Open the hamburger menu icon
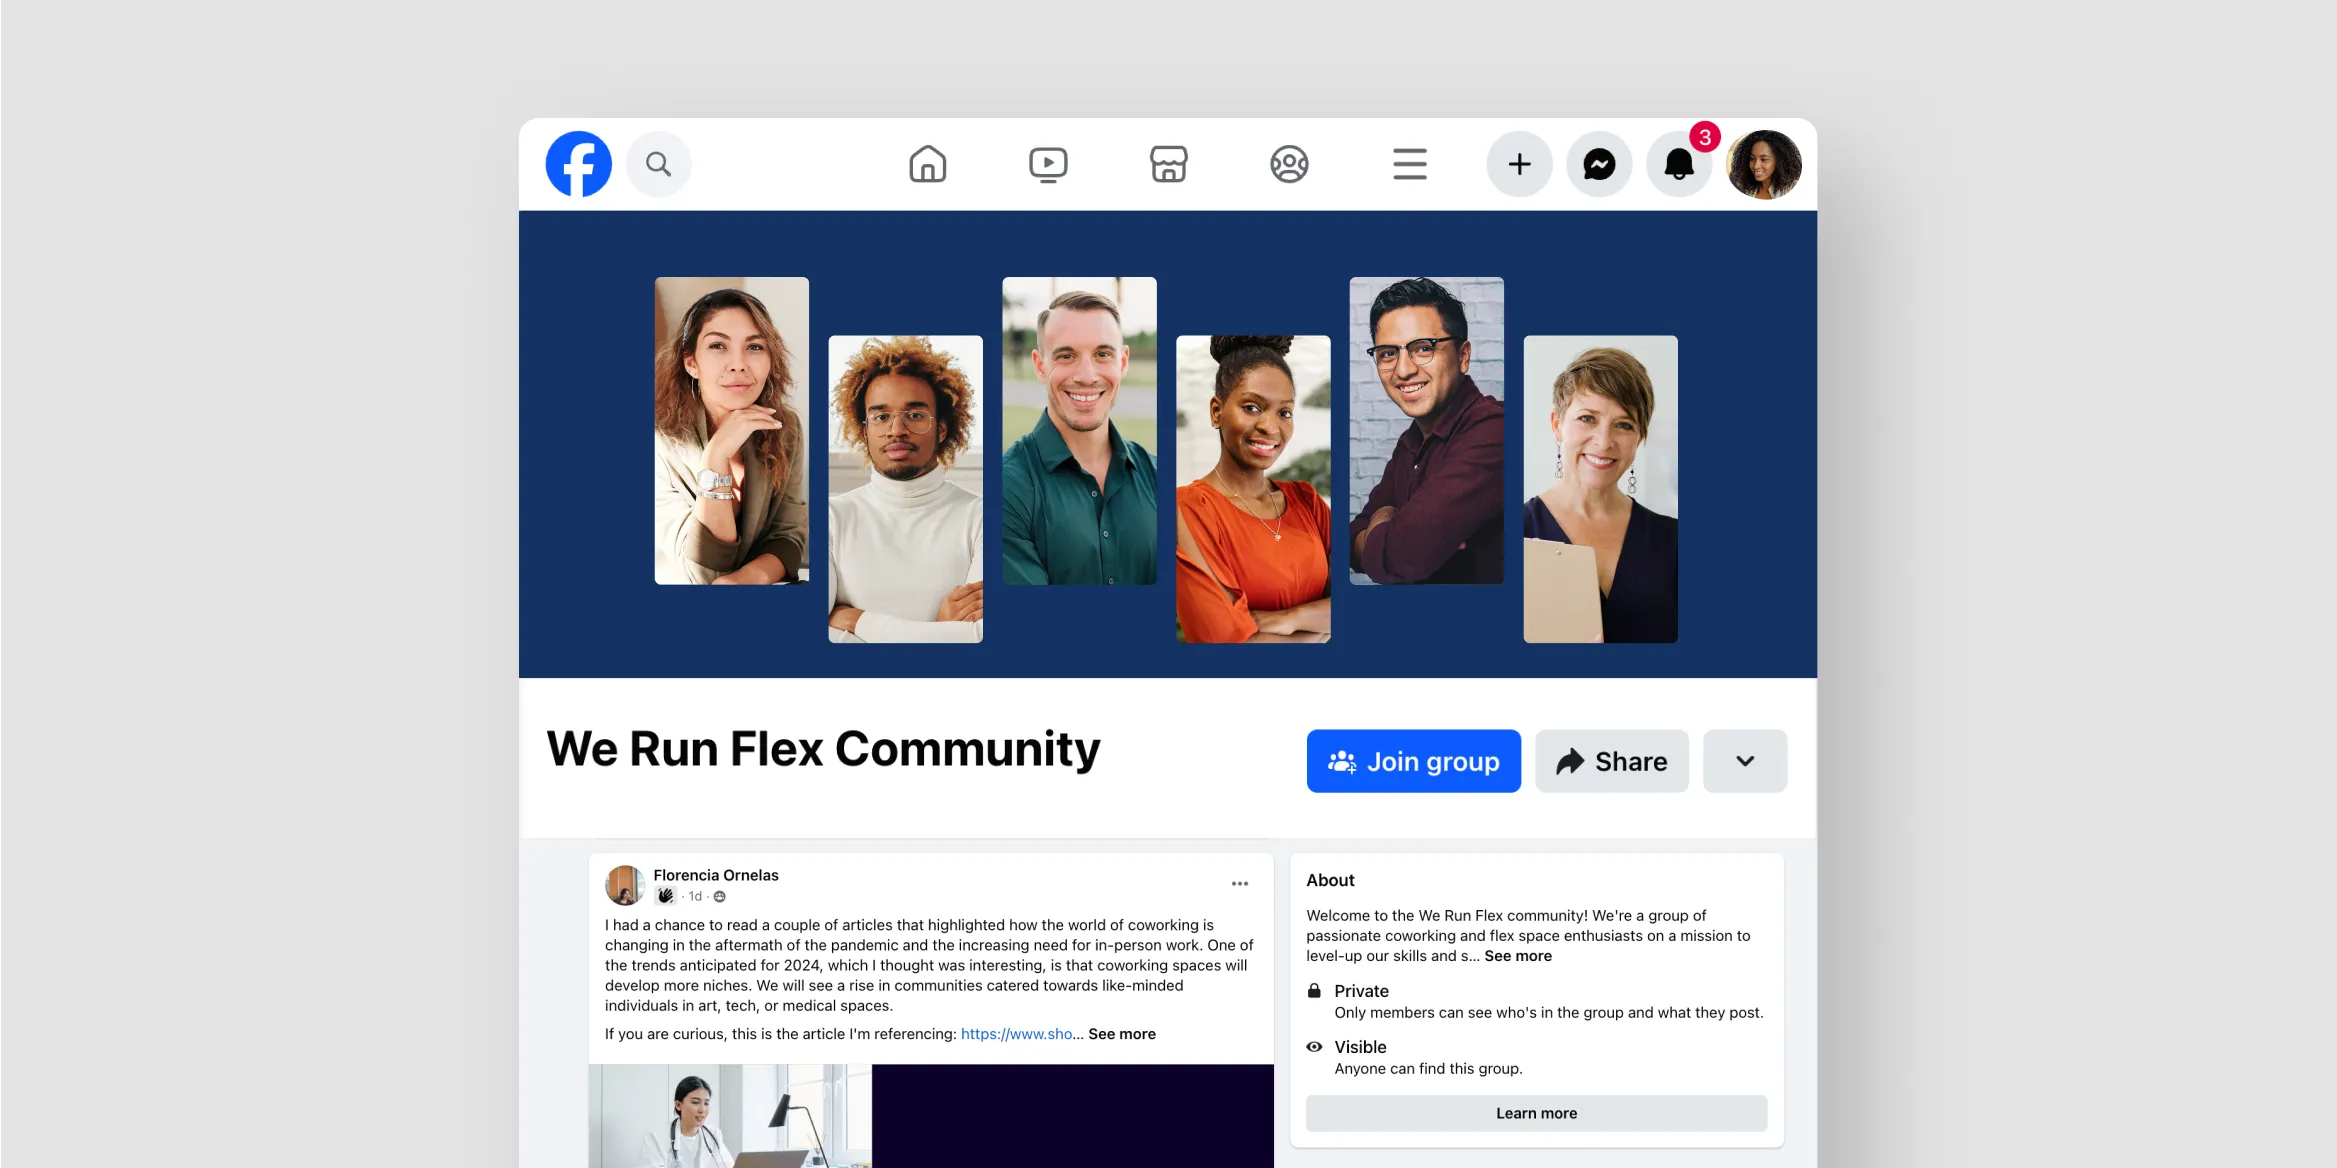This screenshot has height=1168, width=2337. click(1409, 164)
